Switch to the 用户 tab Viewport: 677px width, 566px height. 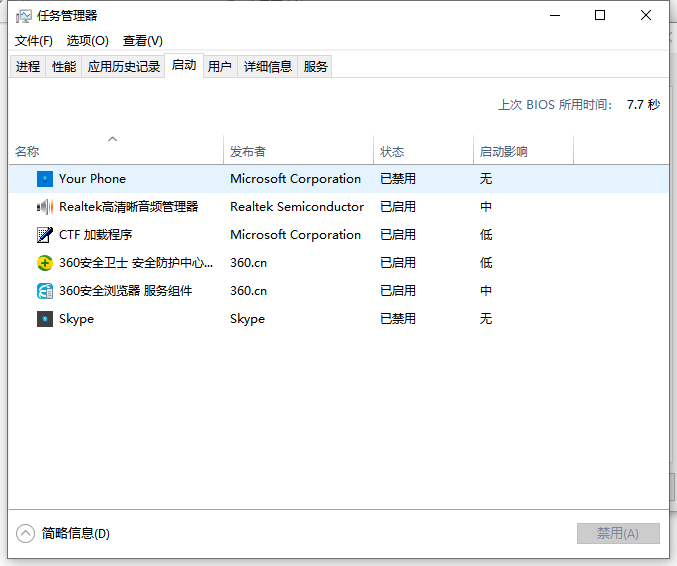tap(220, 66)
